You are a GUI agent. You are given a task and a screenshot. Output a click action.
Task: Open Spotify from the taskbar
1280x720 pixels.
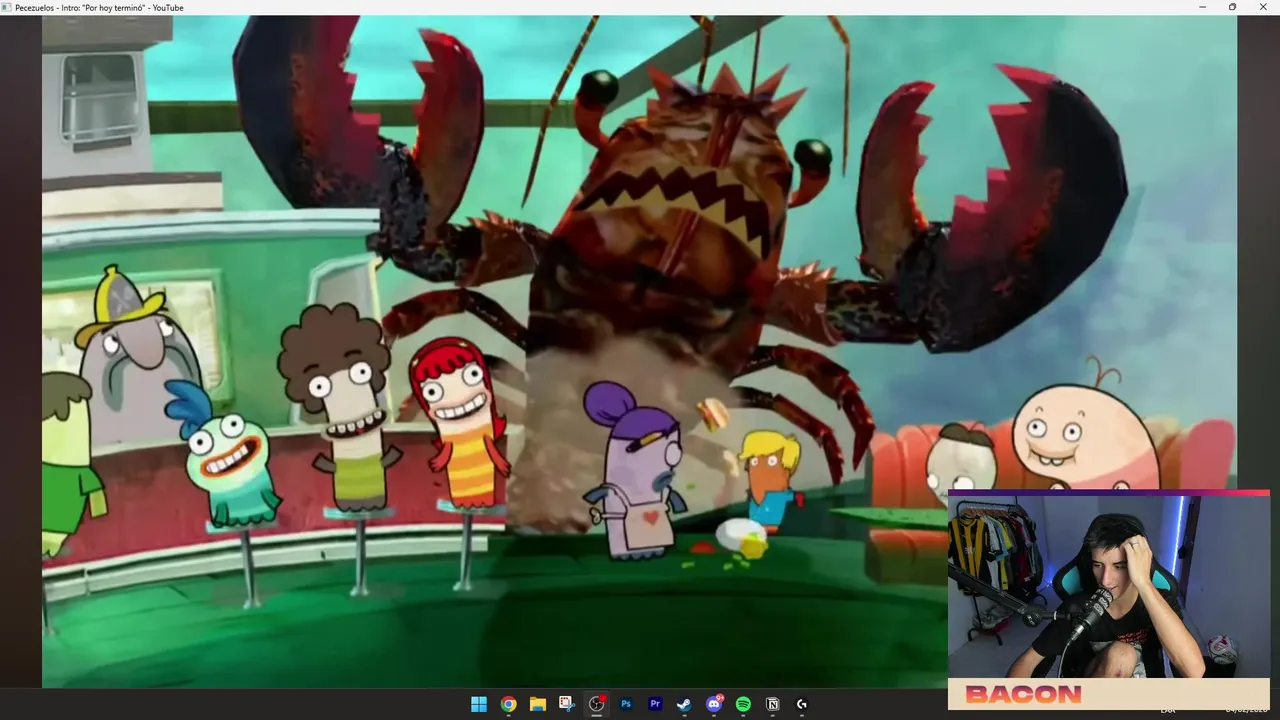coord(743,704)
